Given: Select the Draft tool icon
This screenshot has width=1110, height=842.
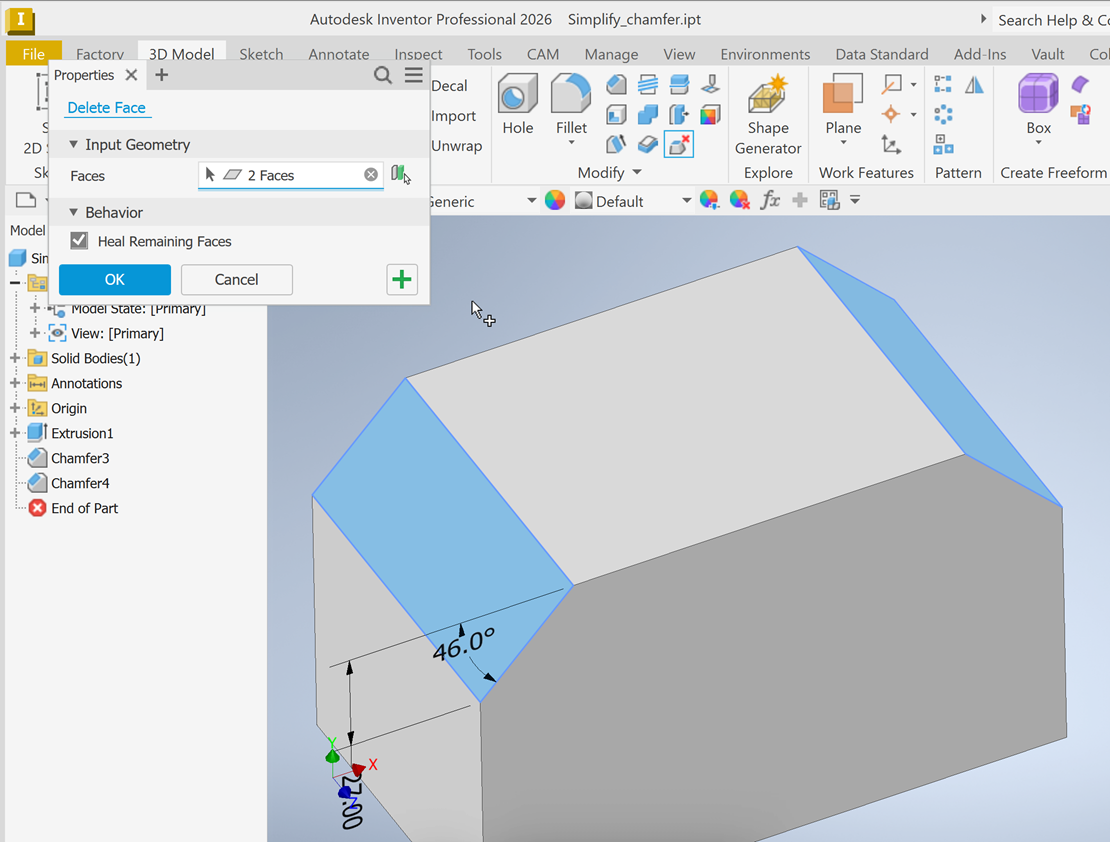Looking at the screenshot, I should (x=616, y=144).
